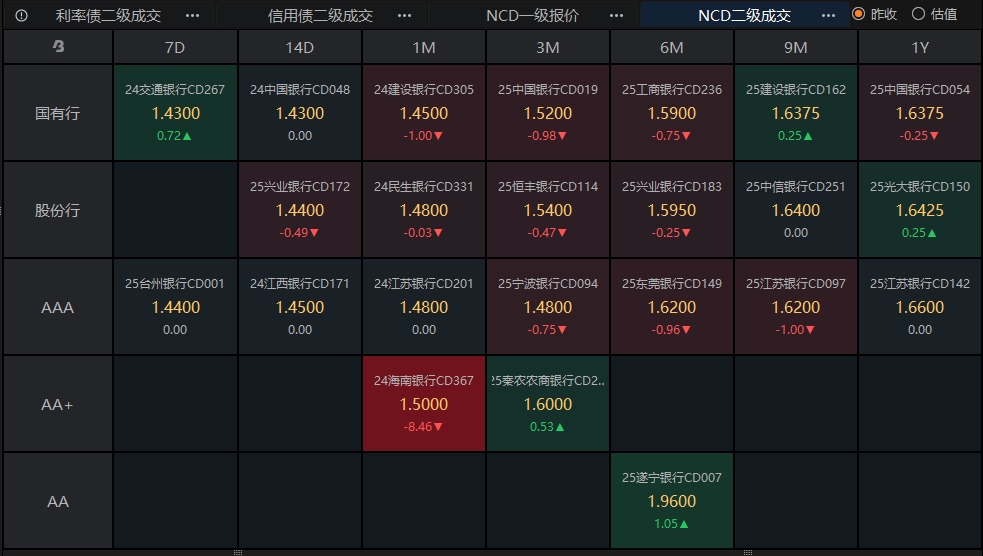
Task: Open 24江西银行CD171 cell
Action: [x=300, y=307]
